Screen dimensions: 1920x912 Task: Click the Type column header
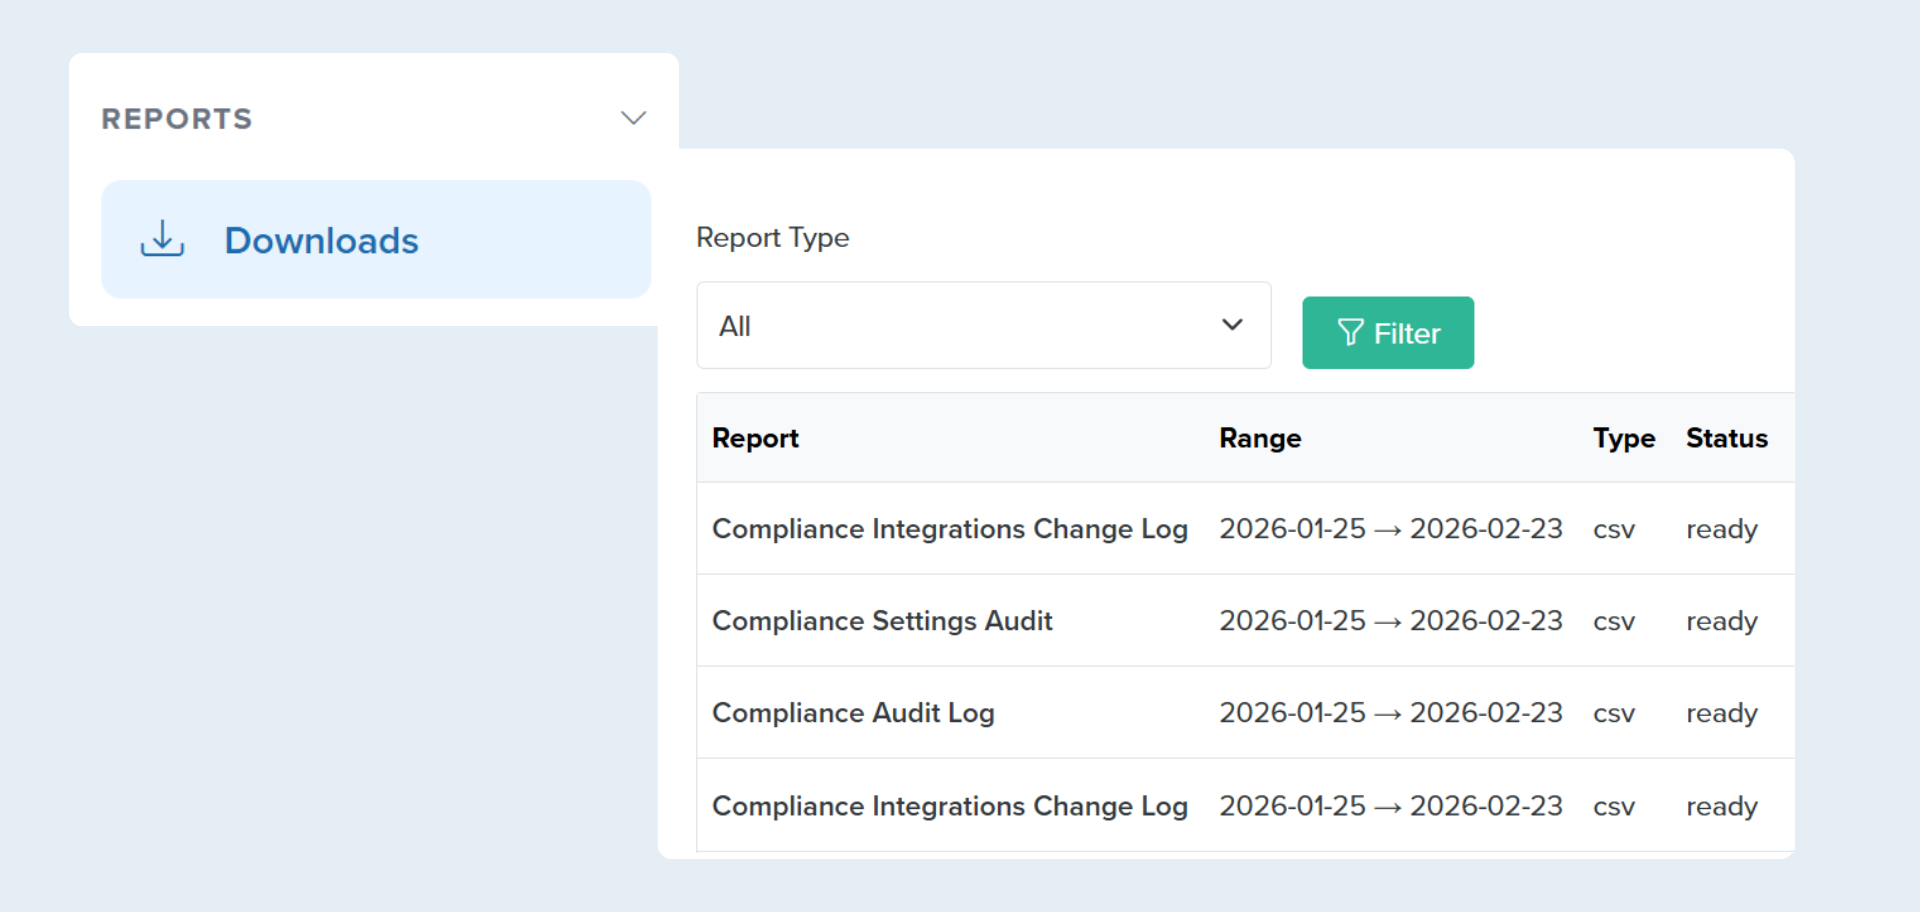coord(1623,438)
